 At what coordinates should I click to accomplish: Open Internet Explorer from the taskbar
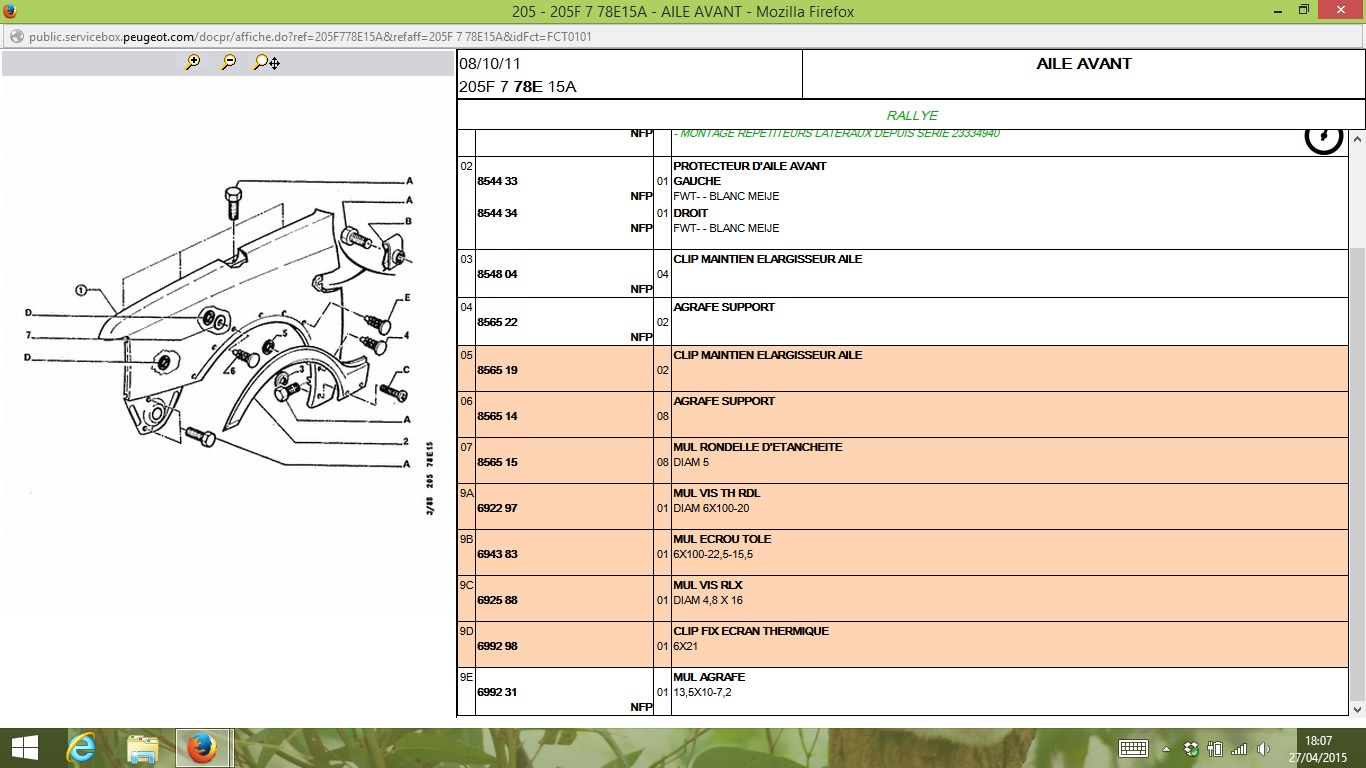81,748
